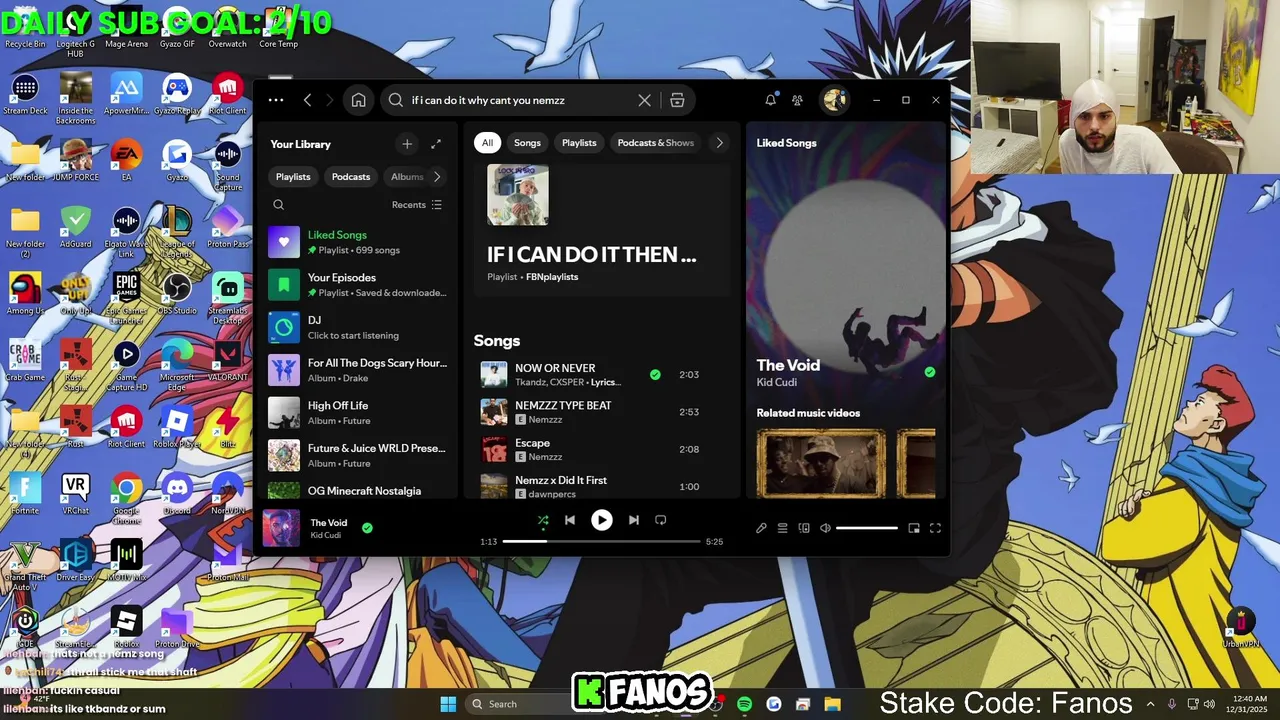This screenshot has width=1280, height=720.
Task: Toggle saved check in Liked Songs panel
Action: pyautogui.click(x=930, y=372)
